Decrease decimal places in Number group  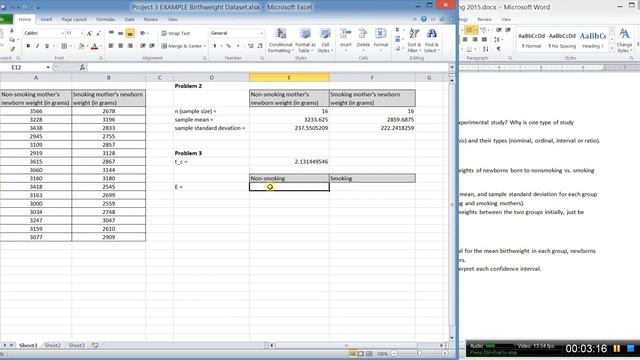click(x=260, y=46)
